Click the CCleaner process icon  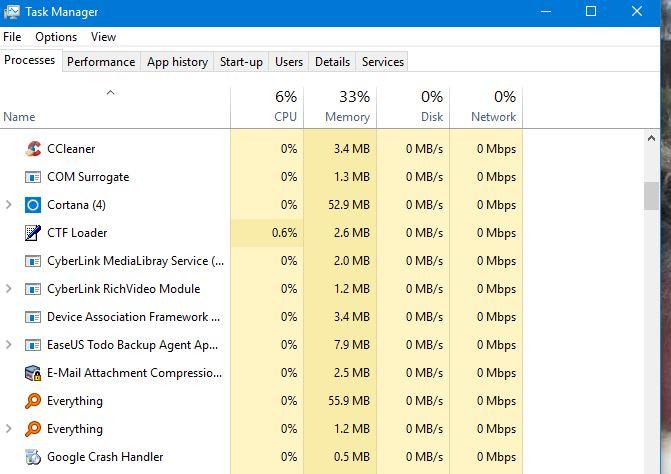[x=32, y=149]
